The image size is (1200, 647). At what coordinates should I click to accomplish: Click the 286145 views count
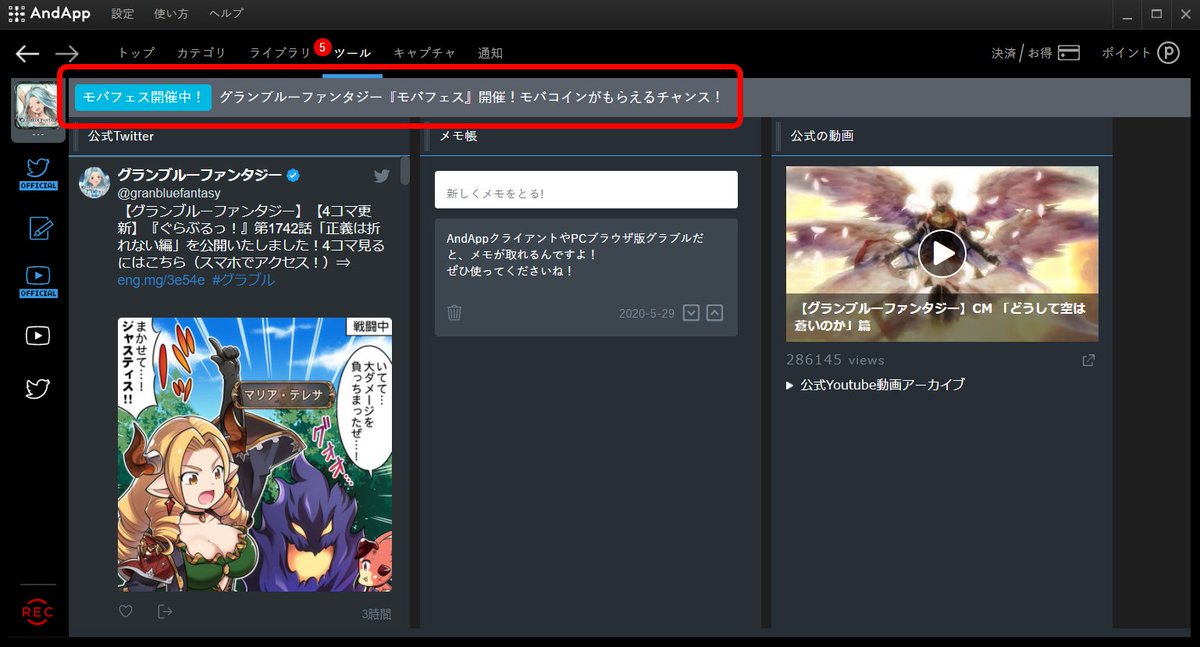click(x=835, y=360)
